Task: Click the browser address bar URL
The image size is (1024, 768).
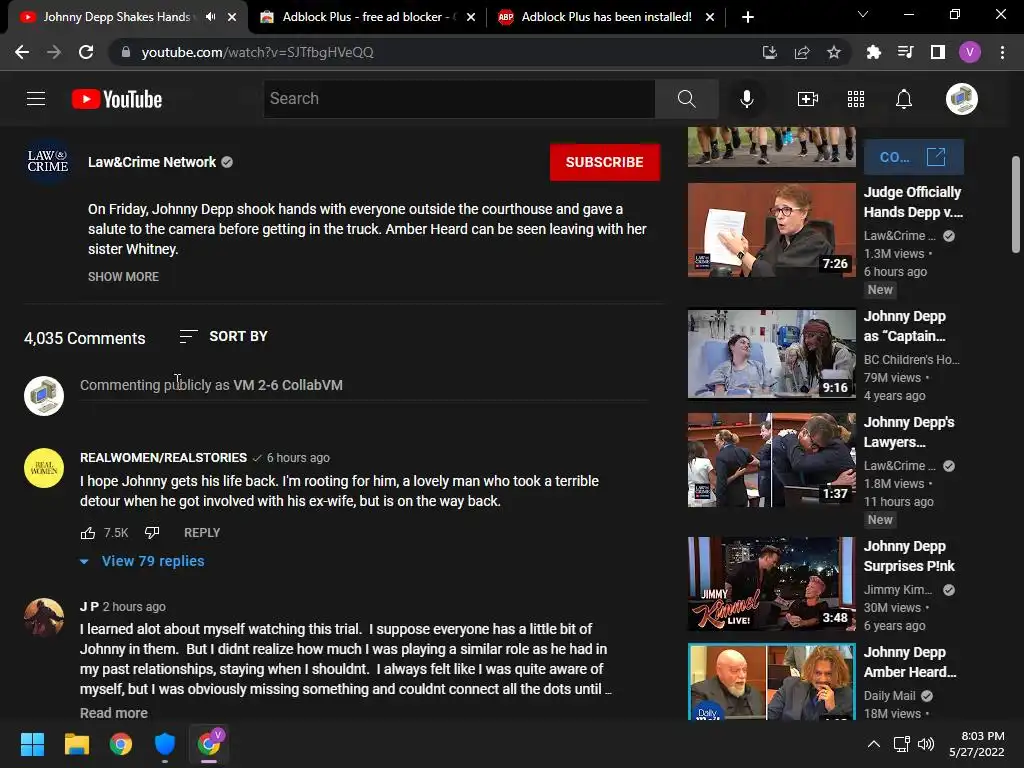Action: pyautogui.click(x=257, y=52)
